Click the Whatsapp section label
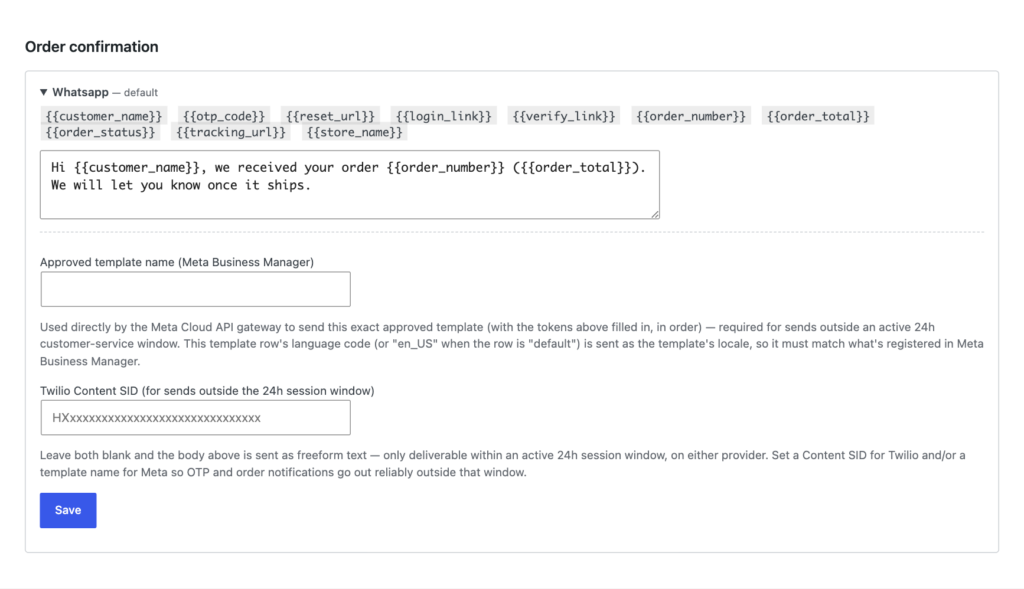1024x589 pixels. coord(80,92)
